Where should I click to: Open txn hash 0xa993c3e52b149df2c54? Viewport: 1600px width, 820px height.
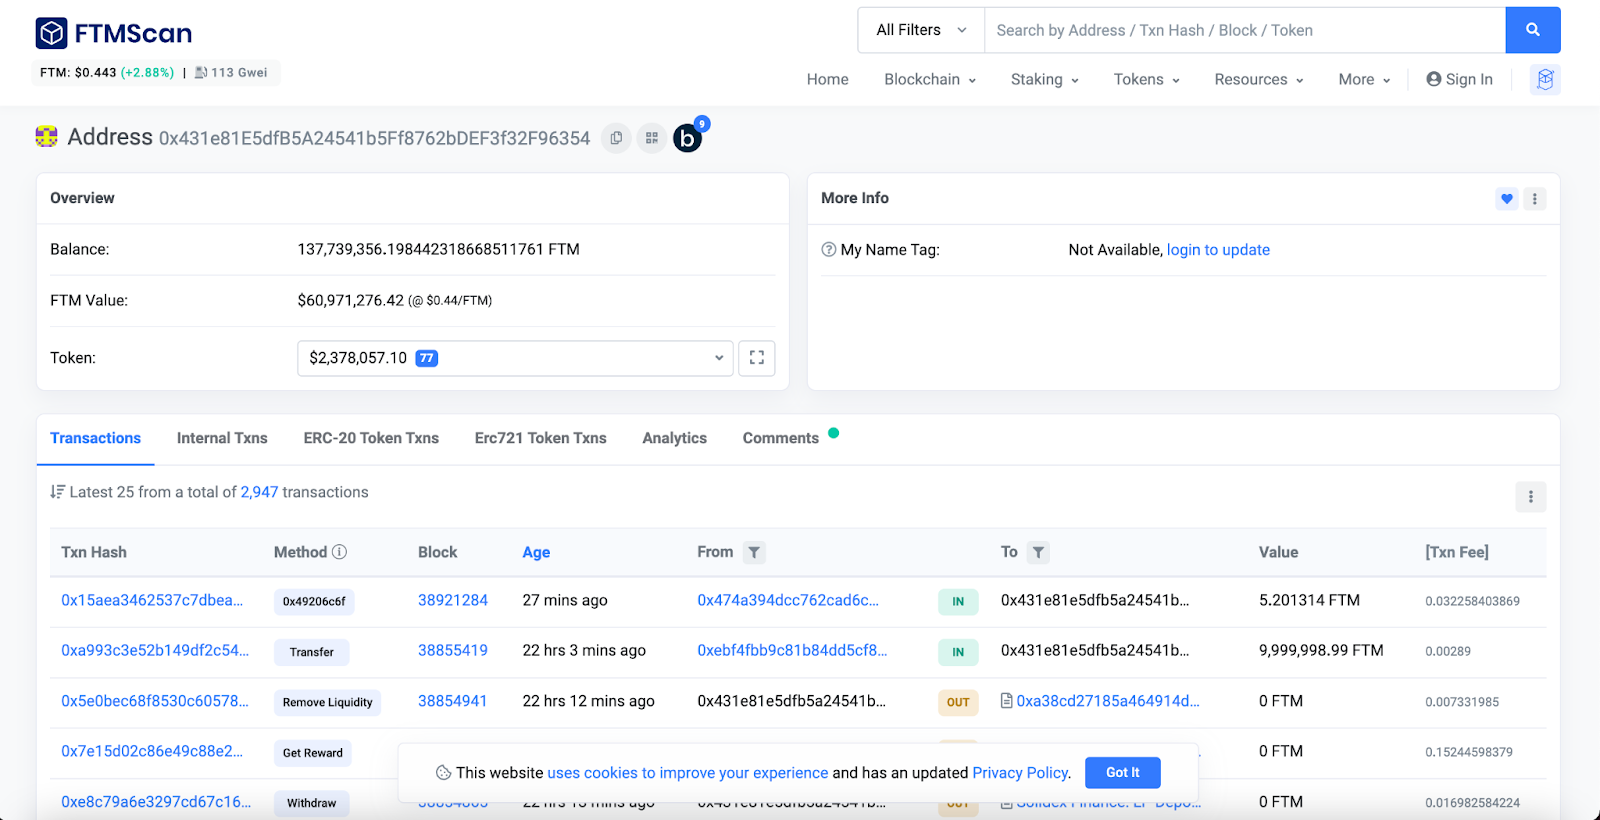(x=155, y=650)
